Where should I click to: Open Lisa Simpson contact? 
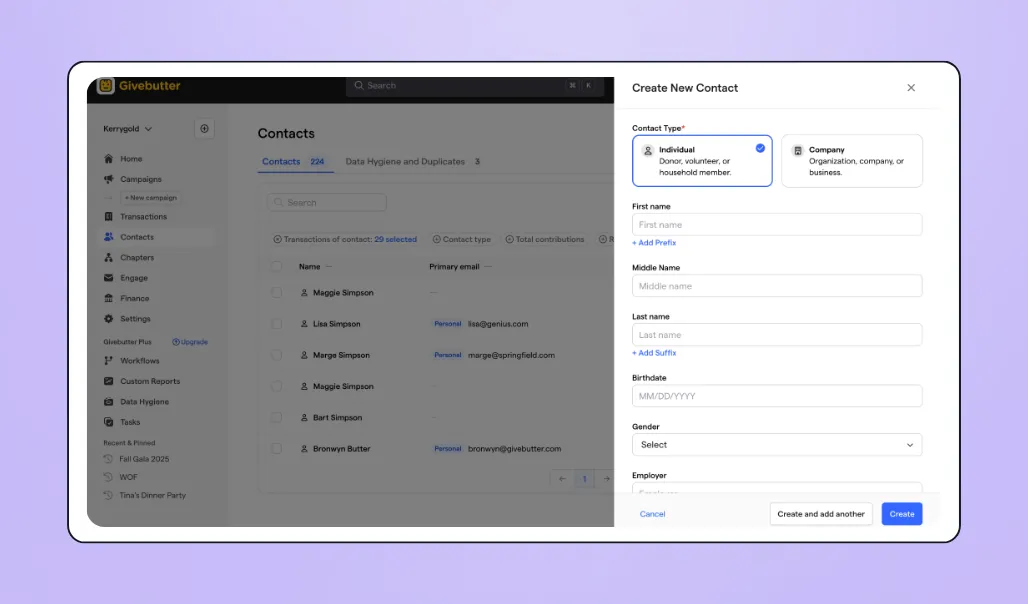click(336, 324)
